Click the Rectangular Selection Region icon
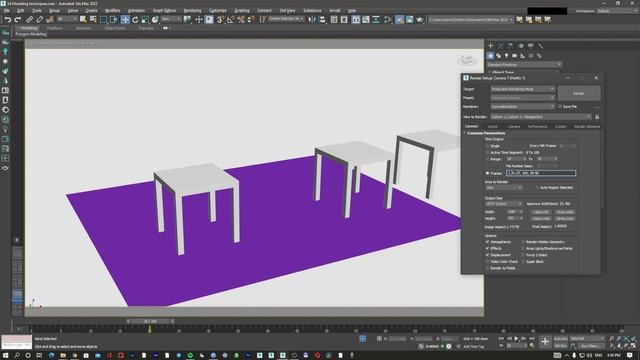This screenshot has width=640, height=360. click(103, 20)
